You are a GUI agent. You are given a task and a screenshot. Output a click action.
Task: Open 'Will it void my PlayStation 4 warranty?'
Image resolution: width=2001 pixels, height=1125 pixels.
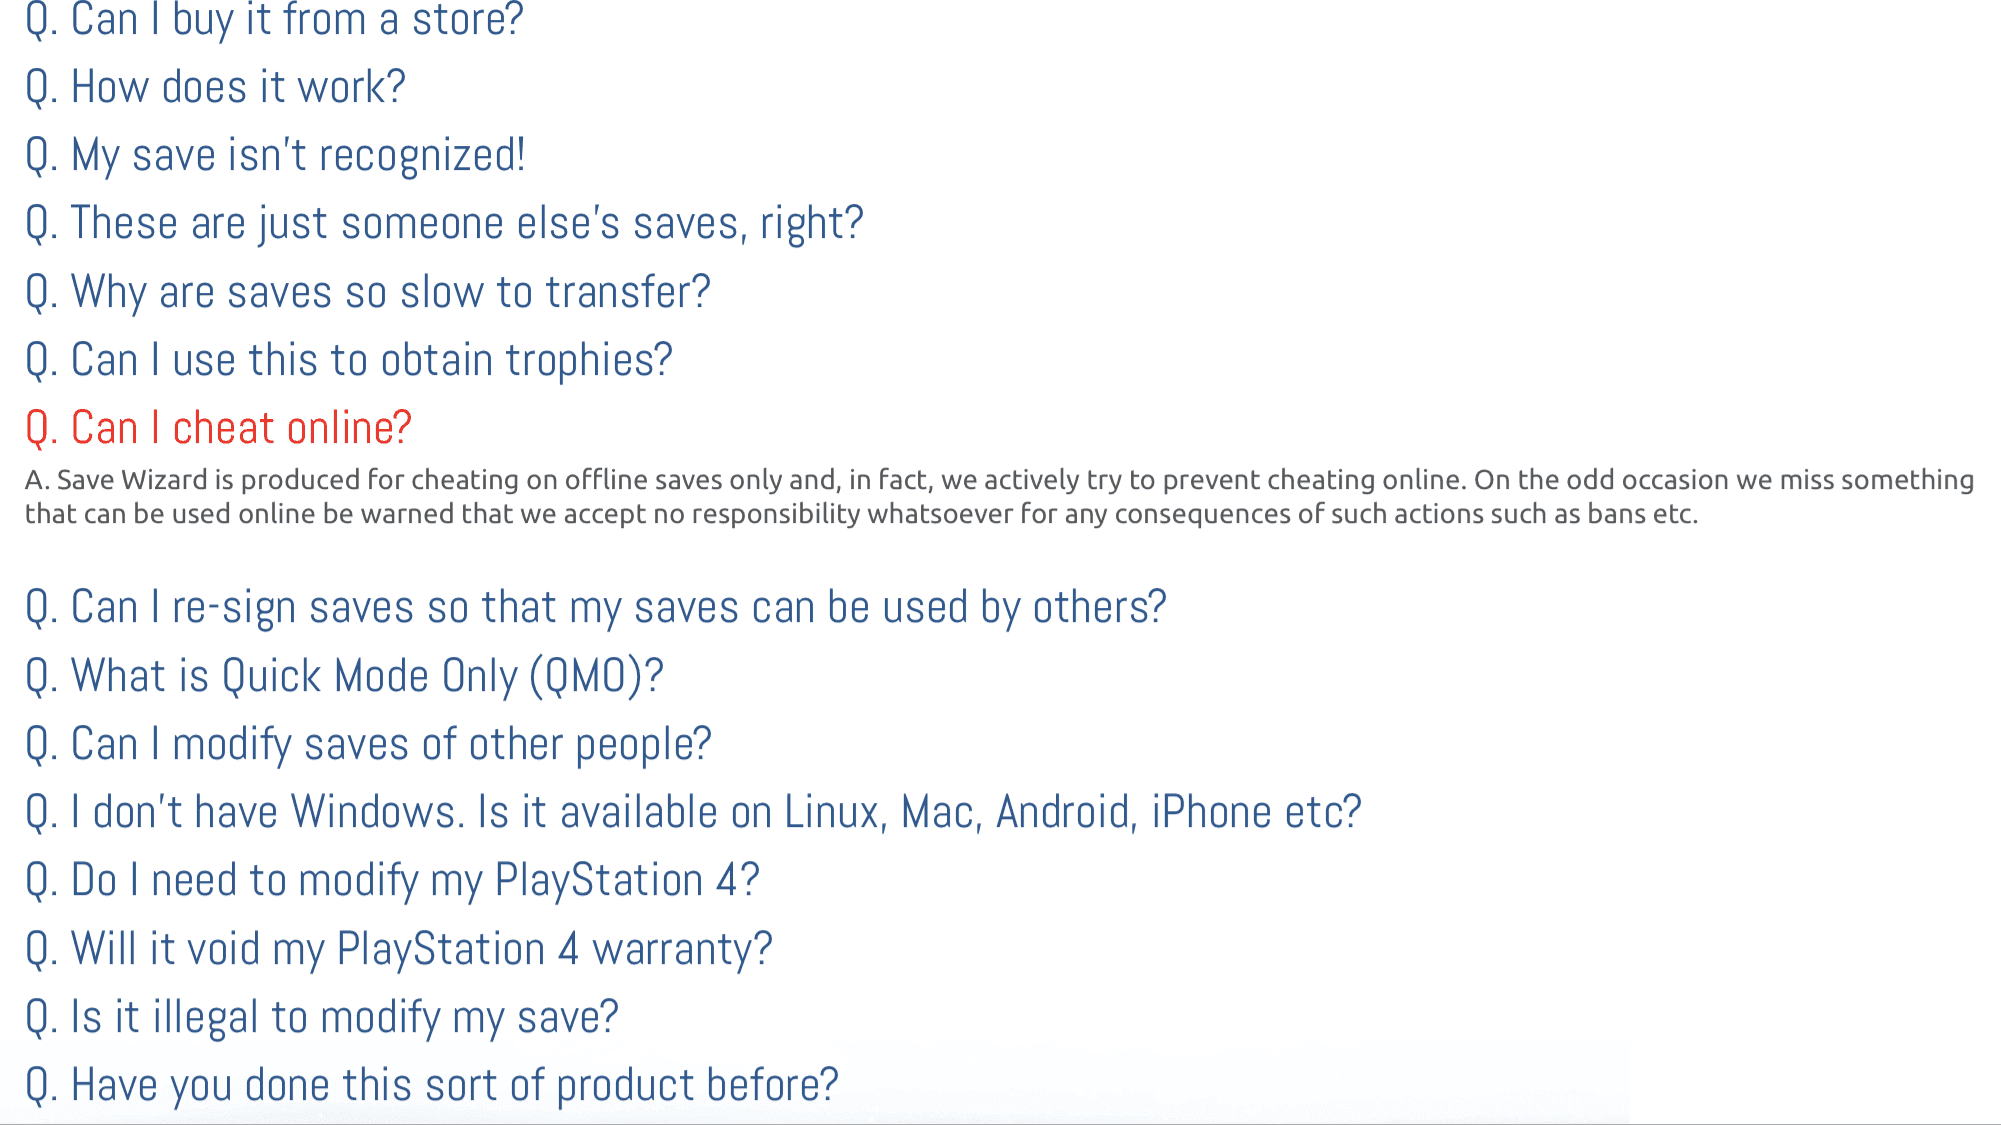(x=398, y=949)
